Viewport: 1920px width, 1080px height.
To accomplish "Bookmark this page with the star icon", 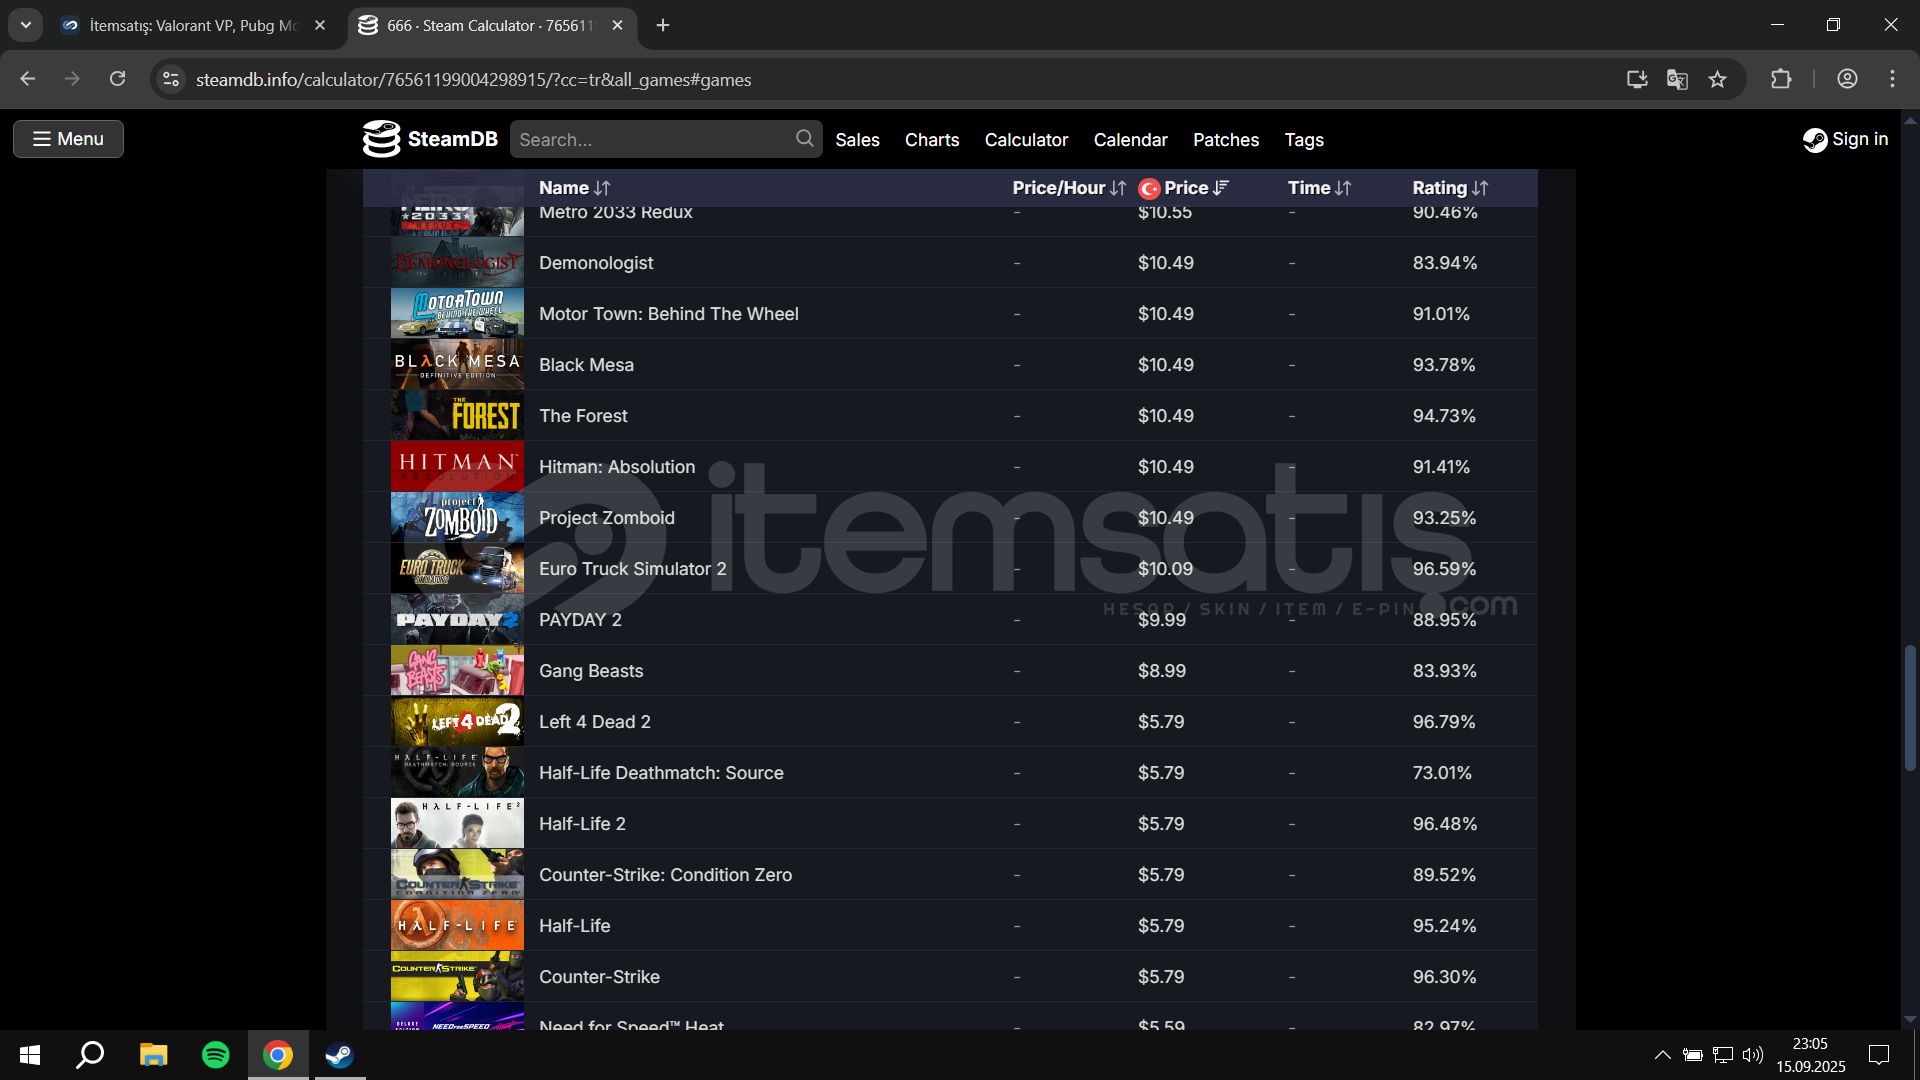I will [1717, 79].
